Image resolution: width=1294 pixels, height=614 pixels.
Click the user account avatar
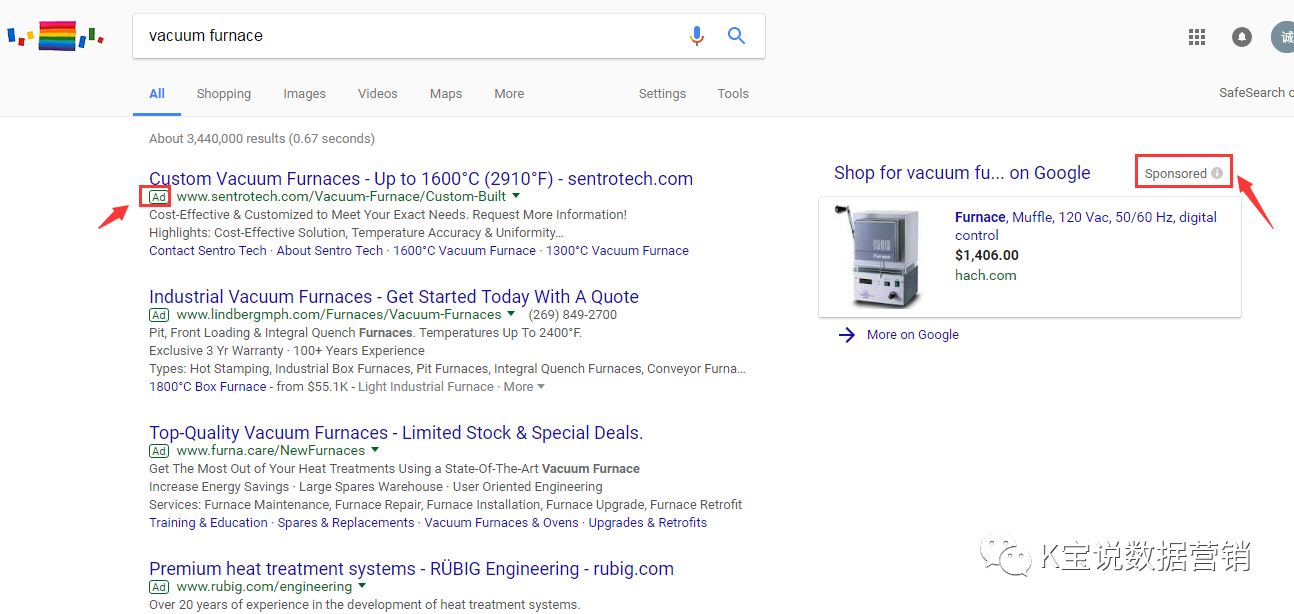(1283, 37)
